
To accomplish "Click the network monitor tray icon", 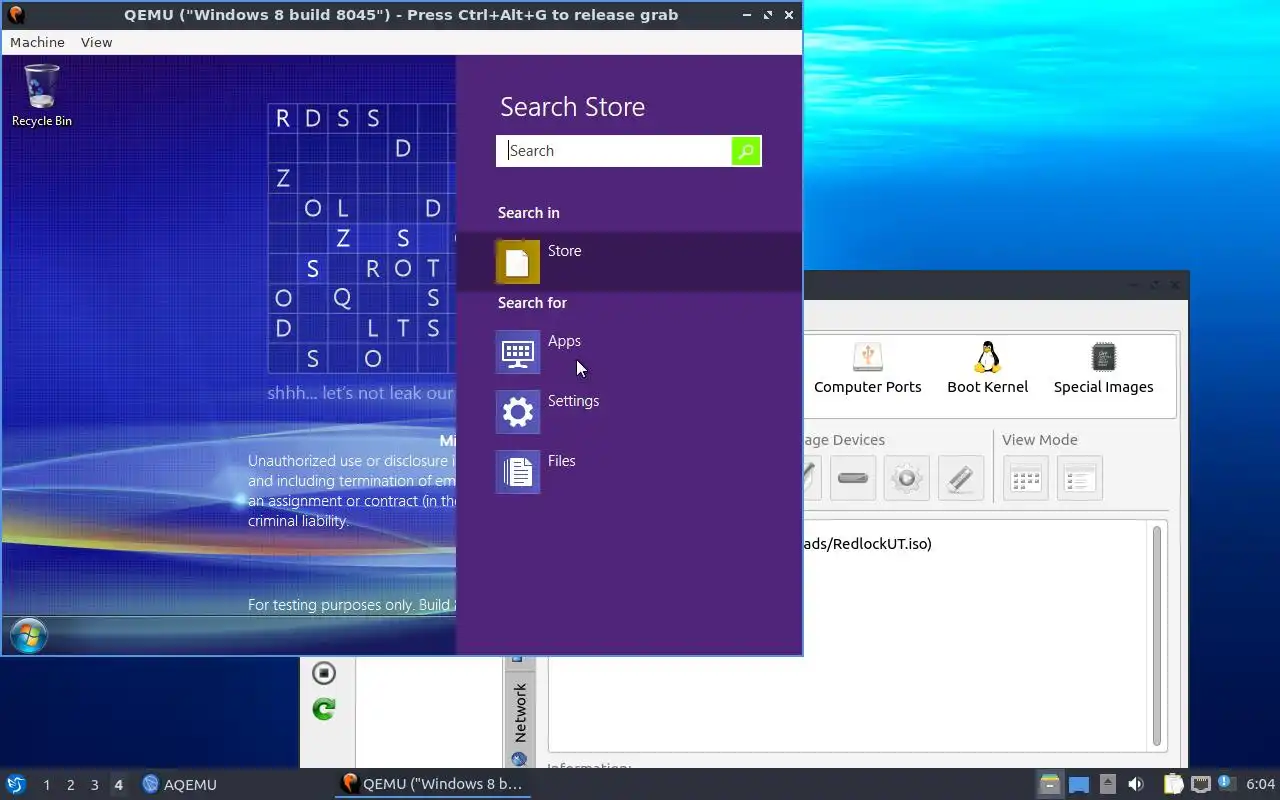I will [1201, 784].
